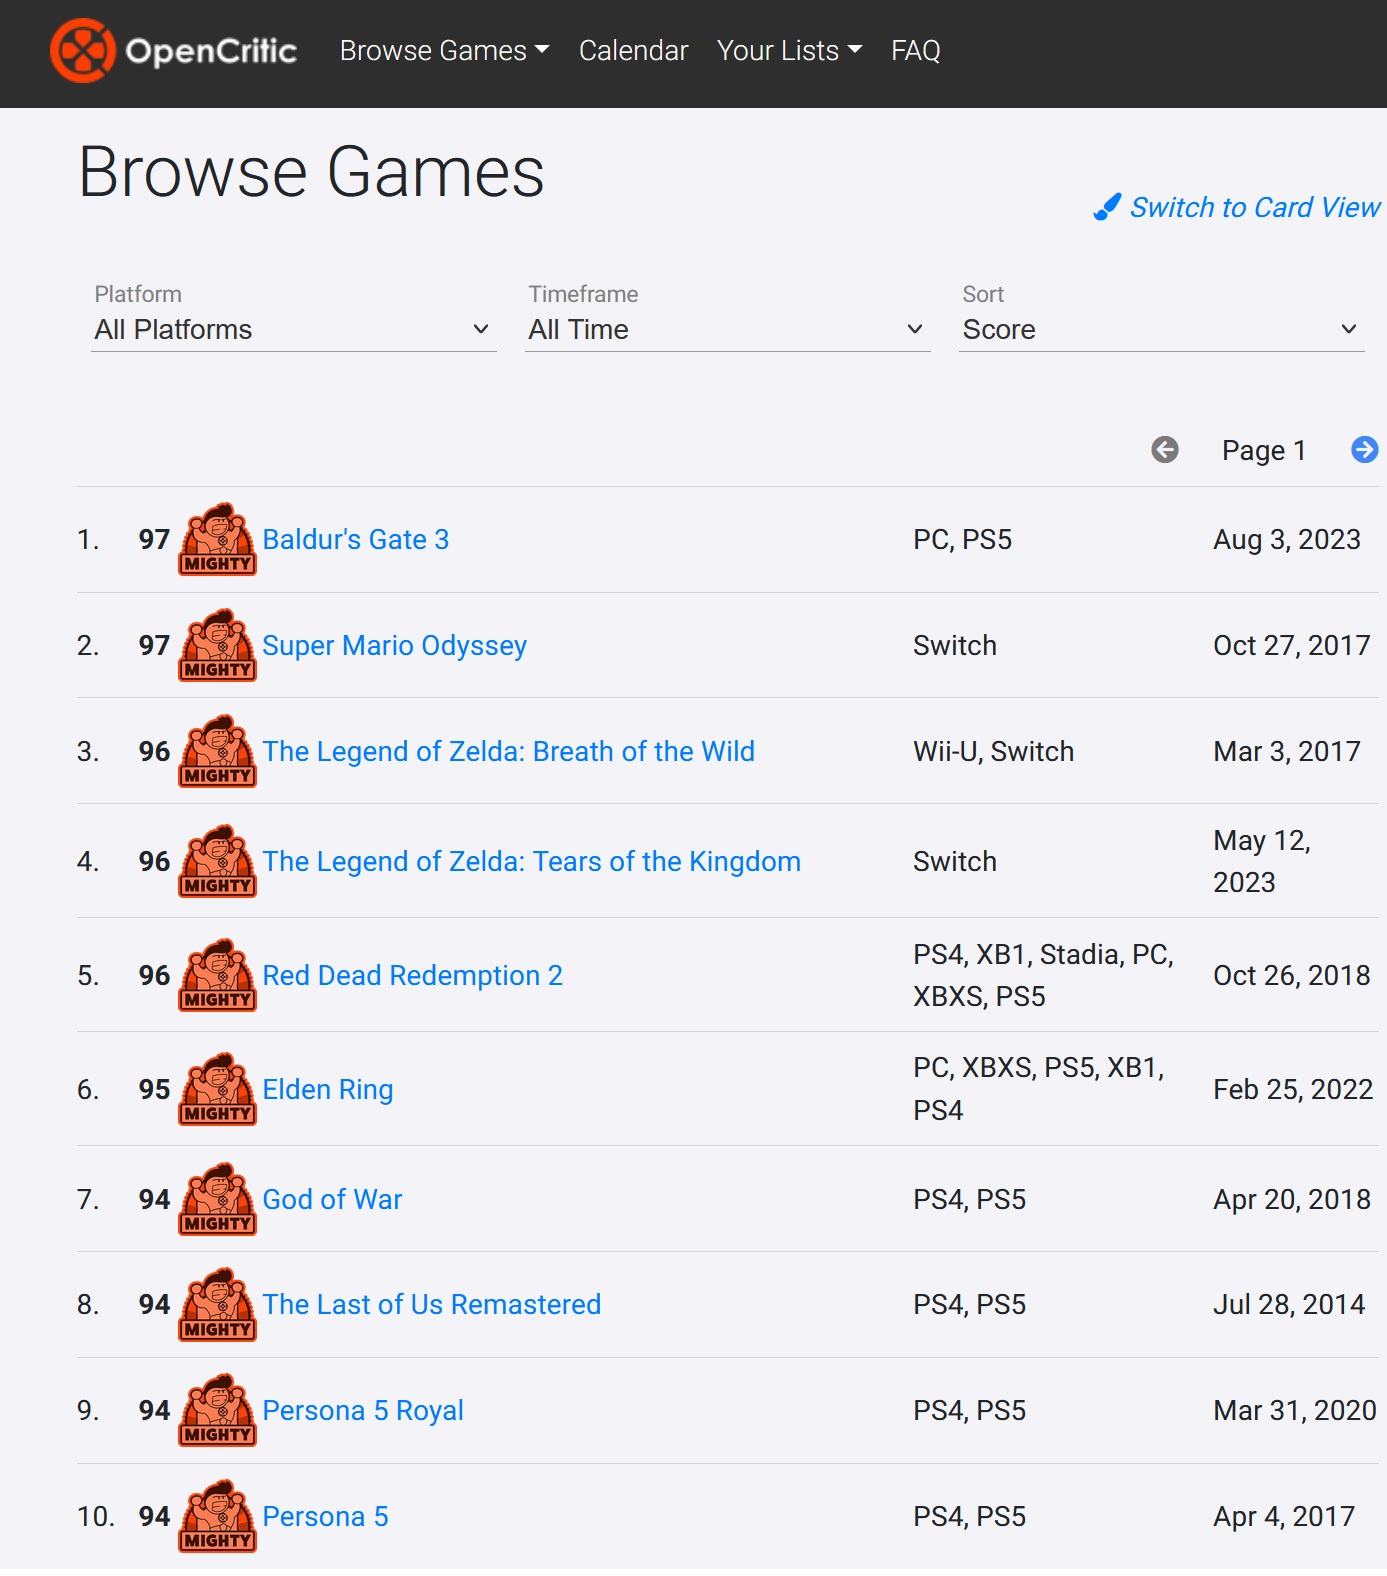1387x1576 pixels.
Task: Click Elden Ring's platforms list
Action: pos(1039,1089)
